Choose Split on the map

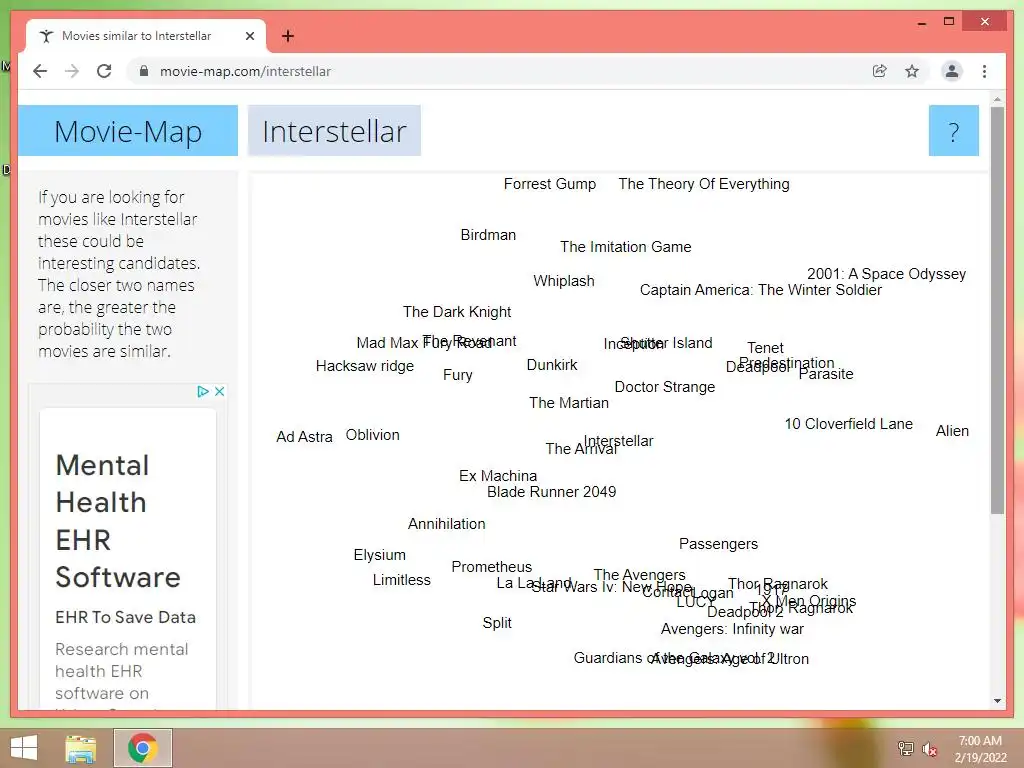pyautogui.click(x=497, y=623)
